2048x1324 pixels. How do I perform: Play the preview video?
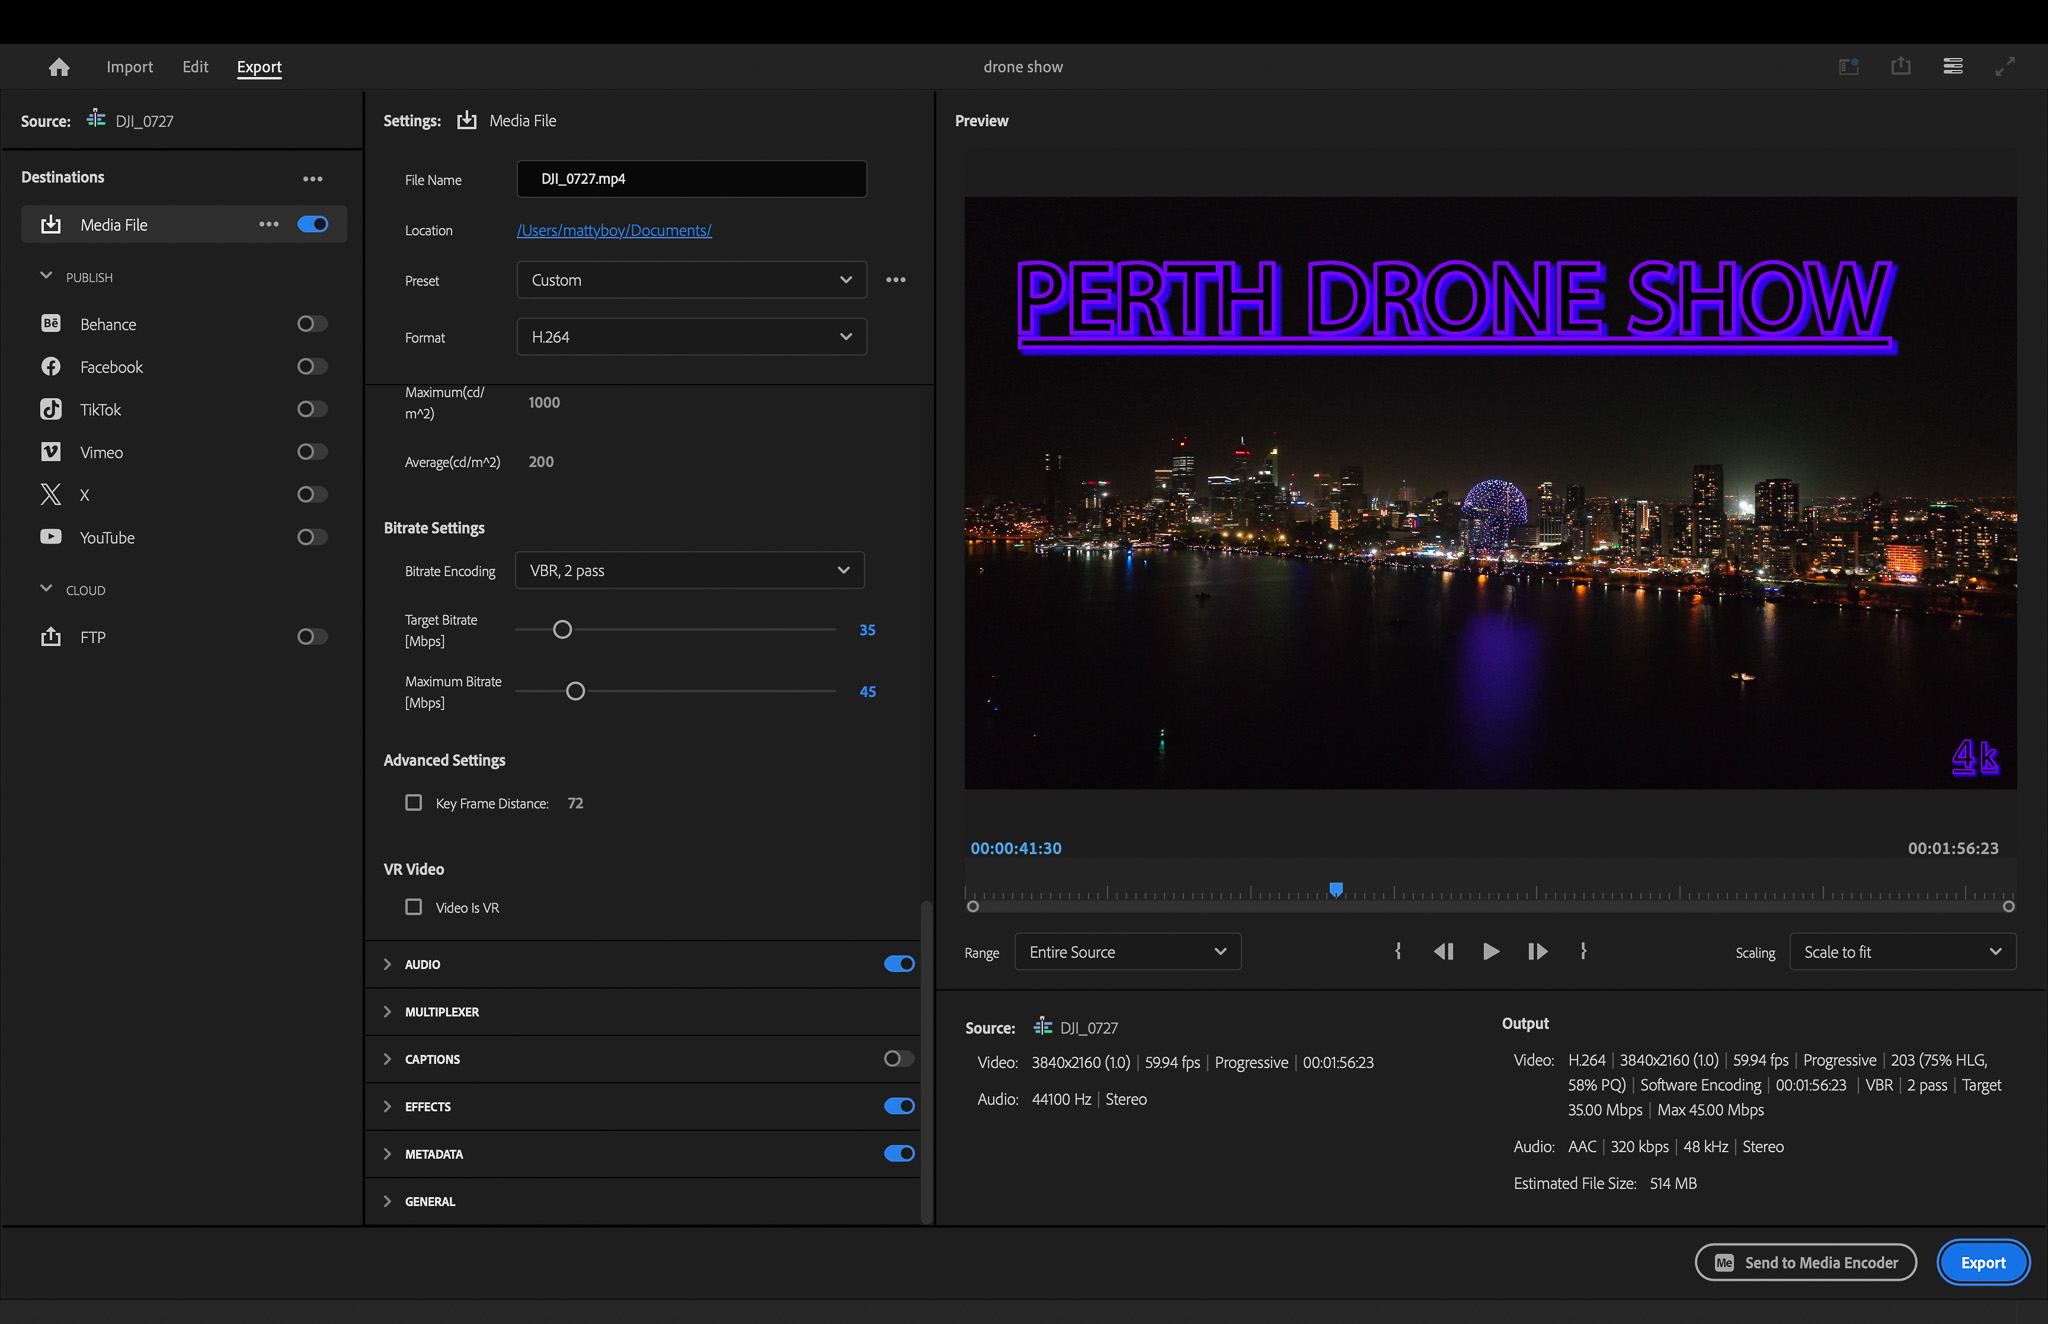(x=1491, y=951)
